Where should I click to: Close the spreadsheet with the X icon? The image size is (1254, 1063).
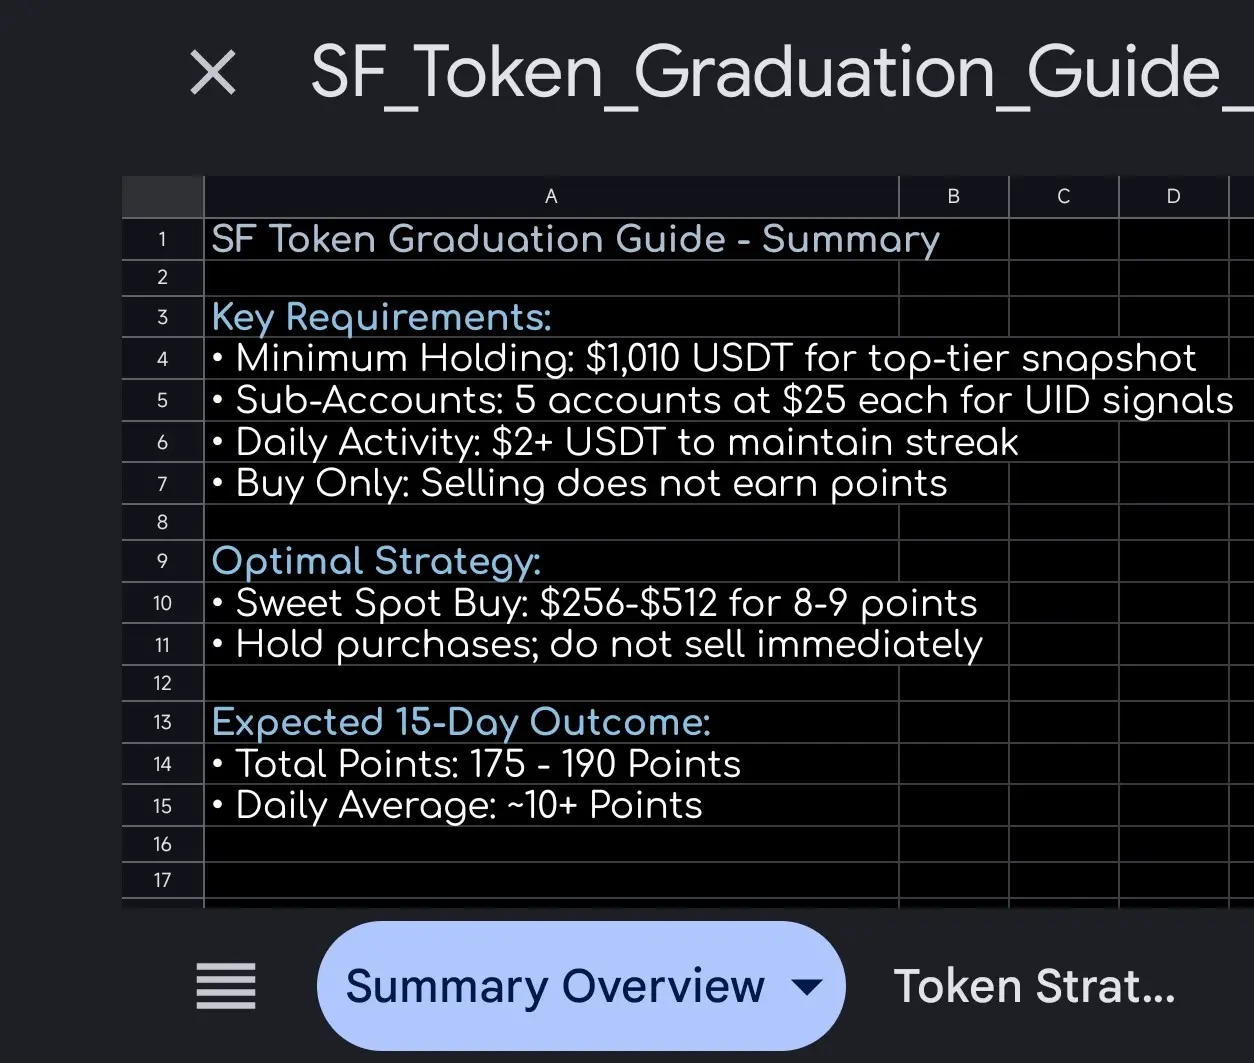pos(213,74)
